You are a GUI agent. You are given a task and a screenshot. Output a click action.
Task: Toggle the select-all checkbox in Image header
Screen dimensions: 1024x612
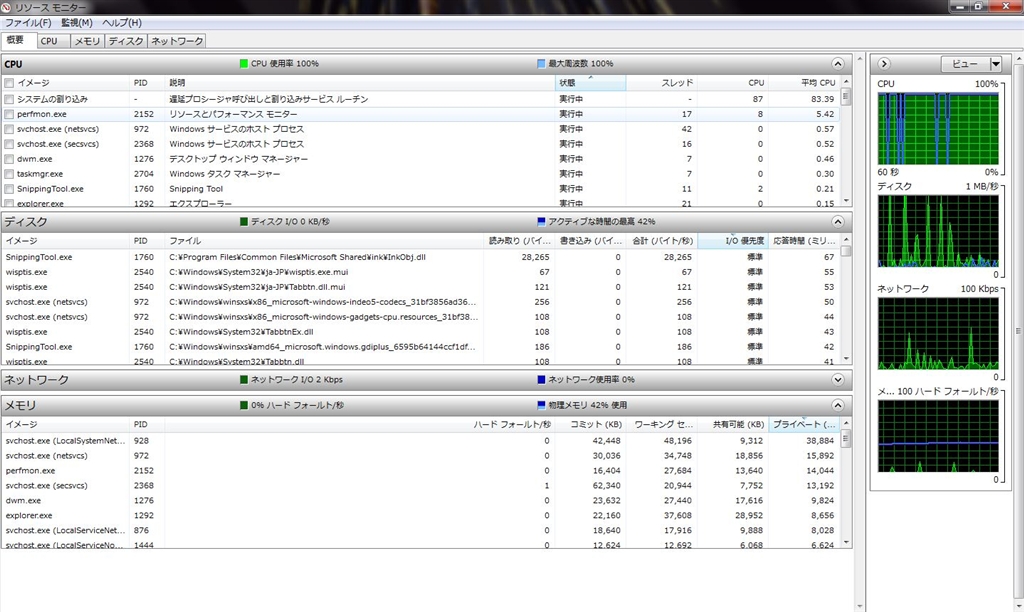(x=9, y=83)
